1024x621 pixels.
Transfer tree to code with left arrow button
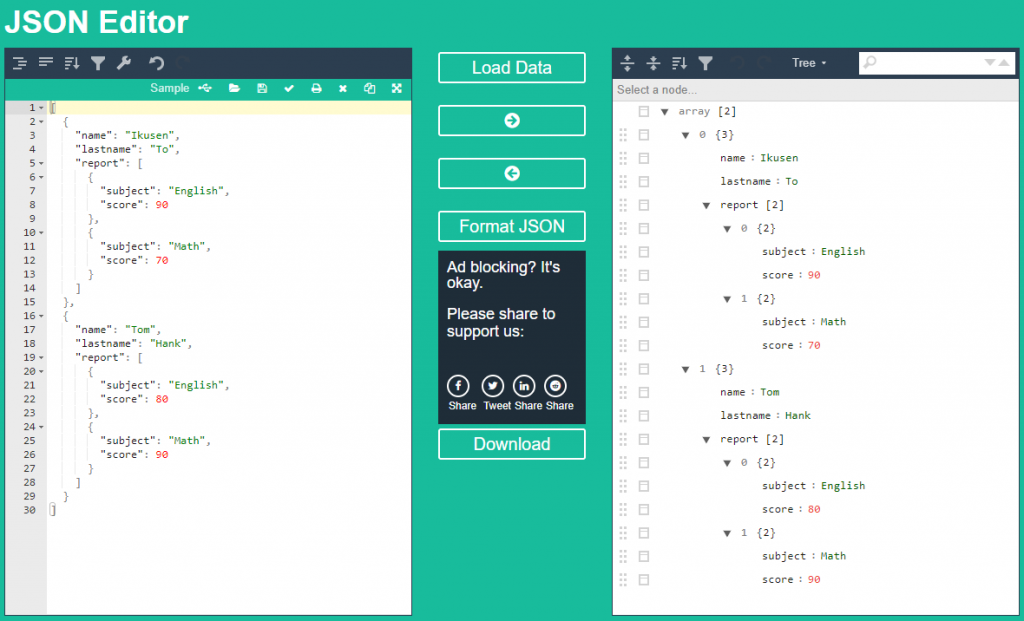coord(512,174)
